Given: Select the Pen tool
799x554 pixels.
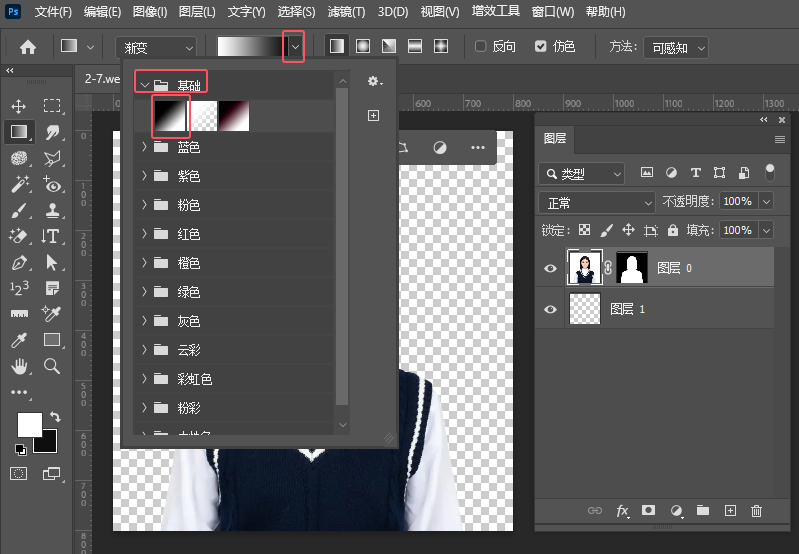Looking at the screenshot, I should [x=19, y=262].
